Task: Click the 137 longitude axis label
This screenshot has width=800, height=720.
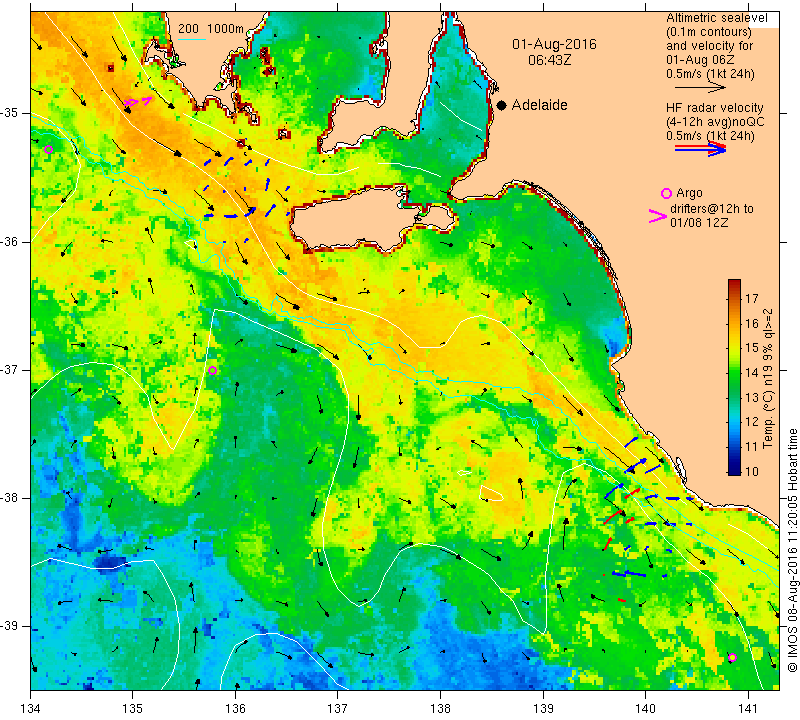Action: [338, 709]
